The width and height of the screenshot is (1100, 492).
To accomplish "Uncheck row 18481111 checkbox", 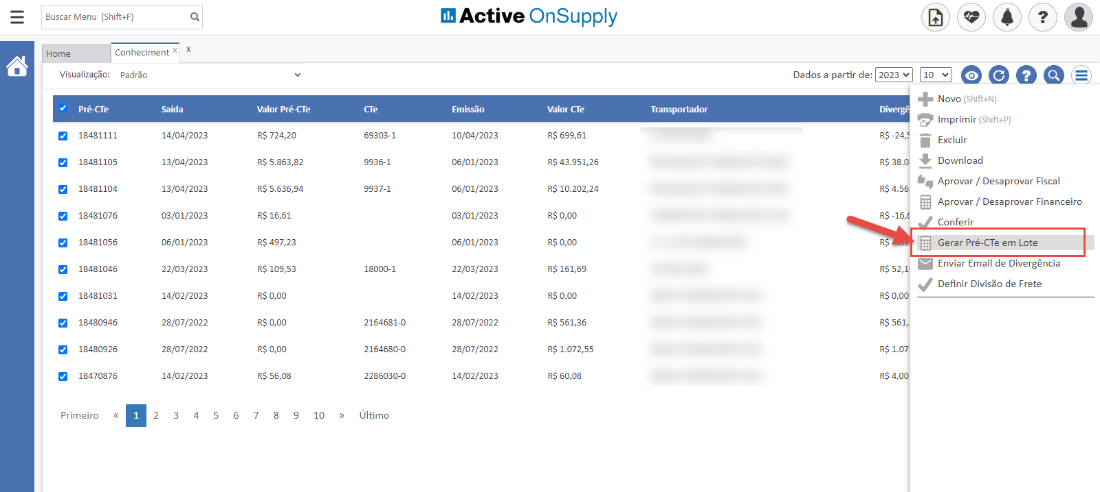I will coord(63,136).
